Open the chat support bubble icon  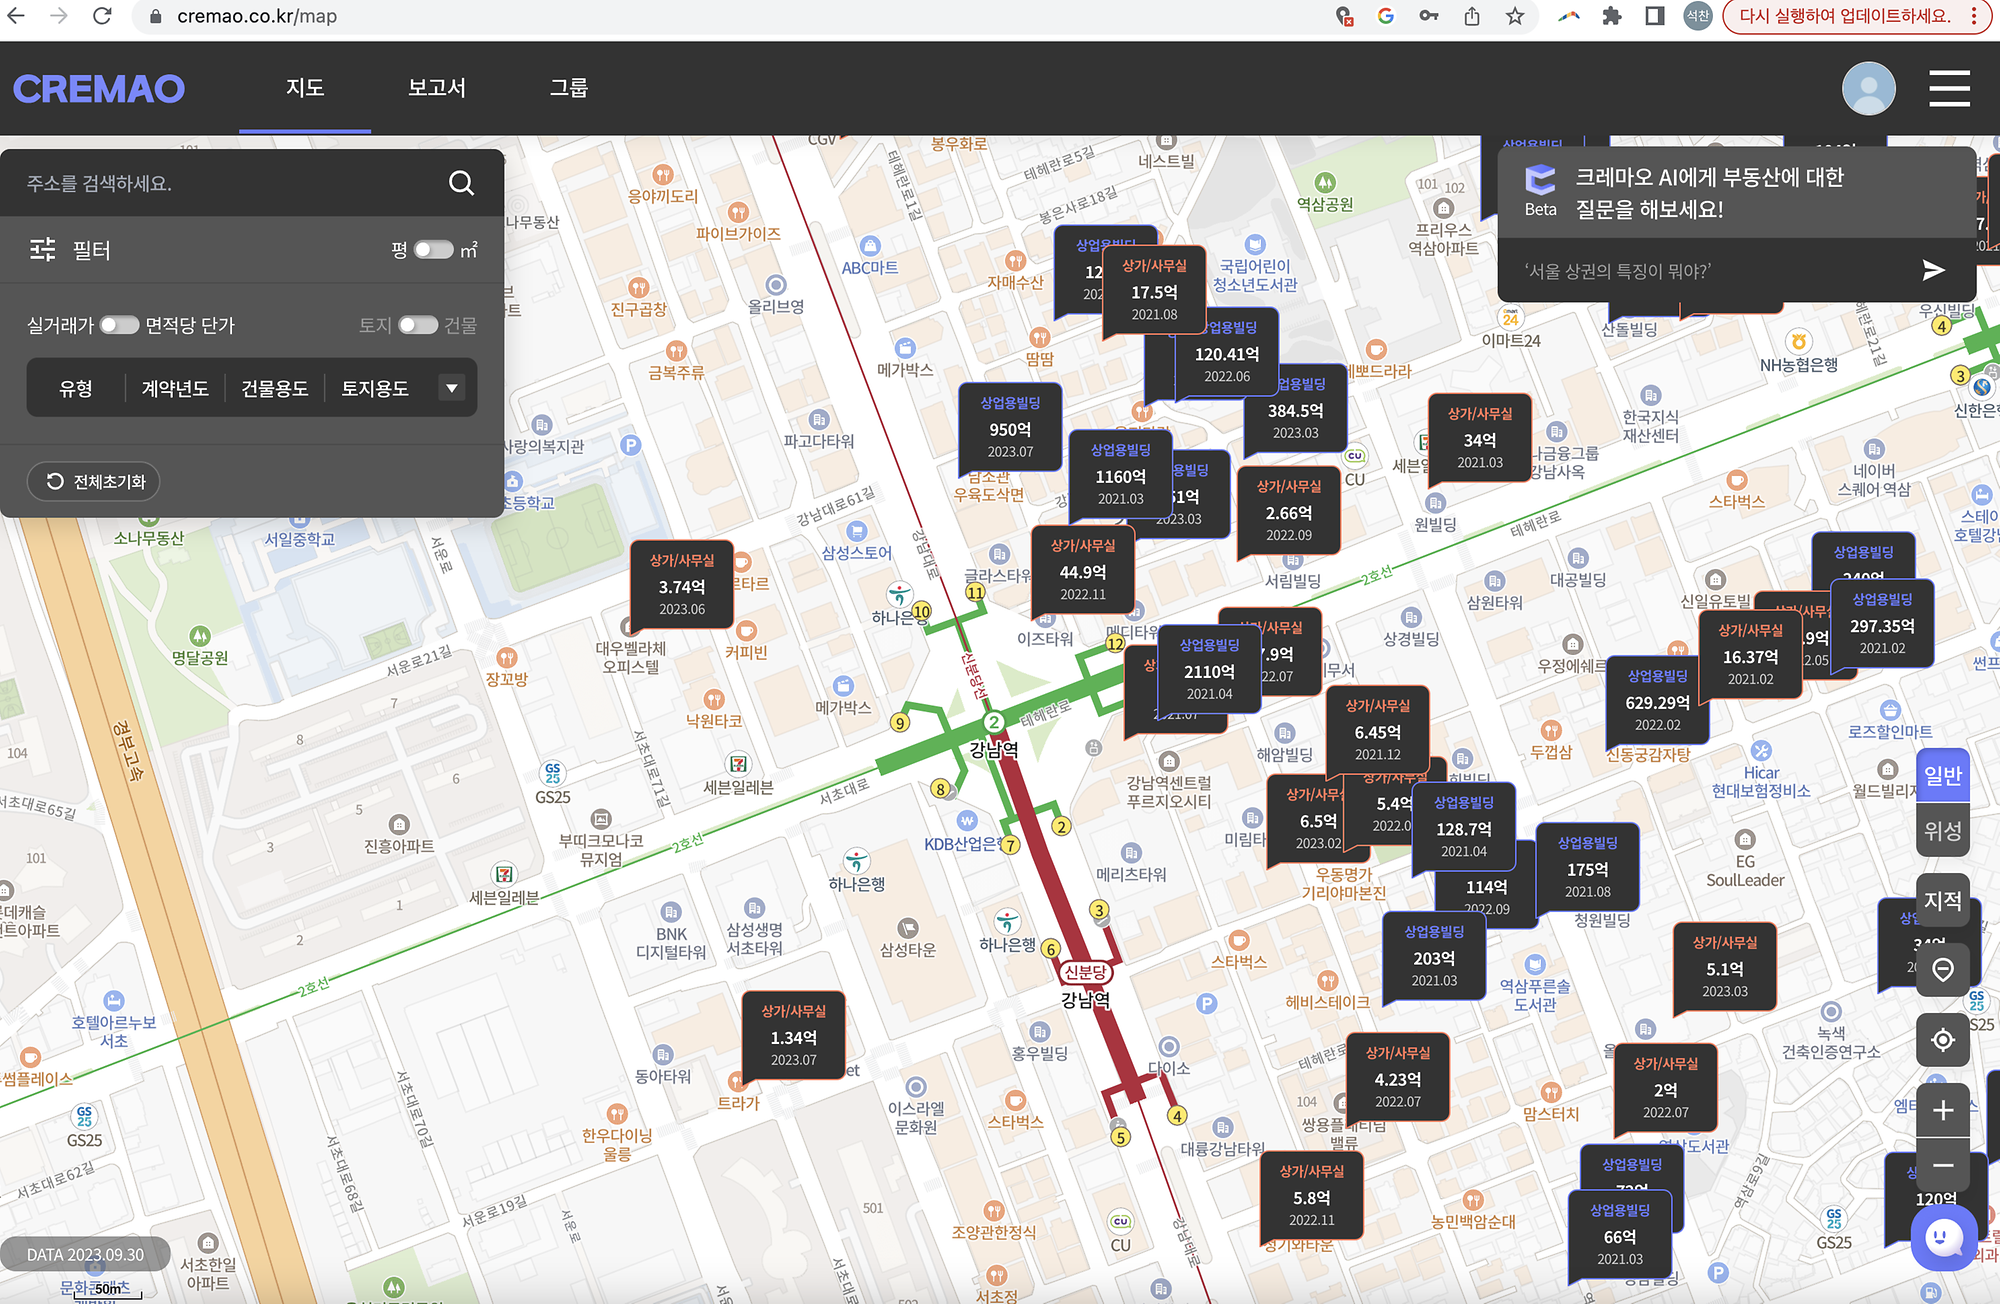[x=1942, y=1238]
